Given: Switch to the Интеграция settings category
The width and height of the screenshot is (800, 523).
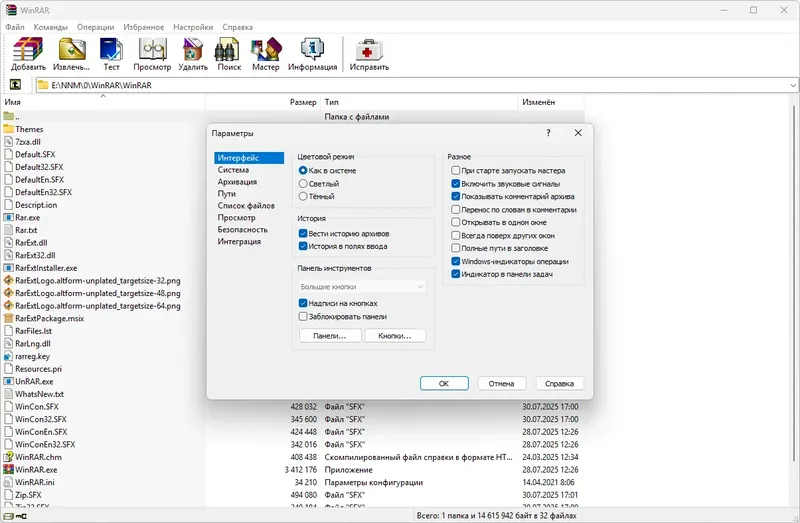Looking at the screenshot, I should pos(239,241).
